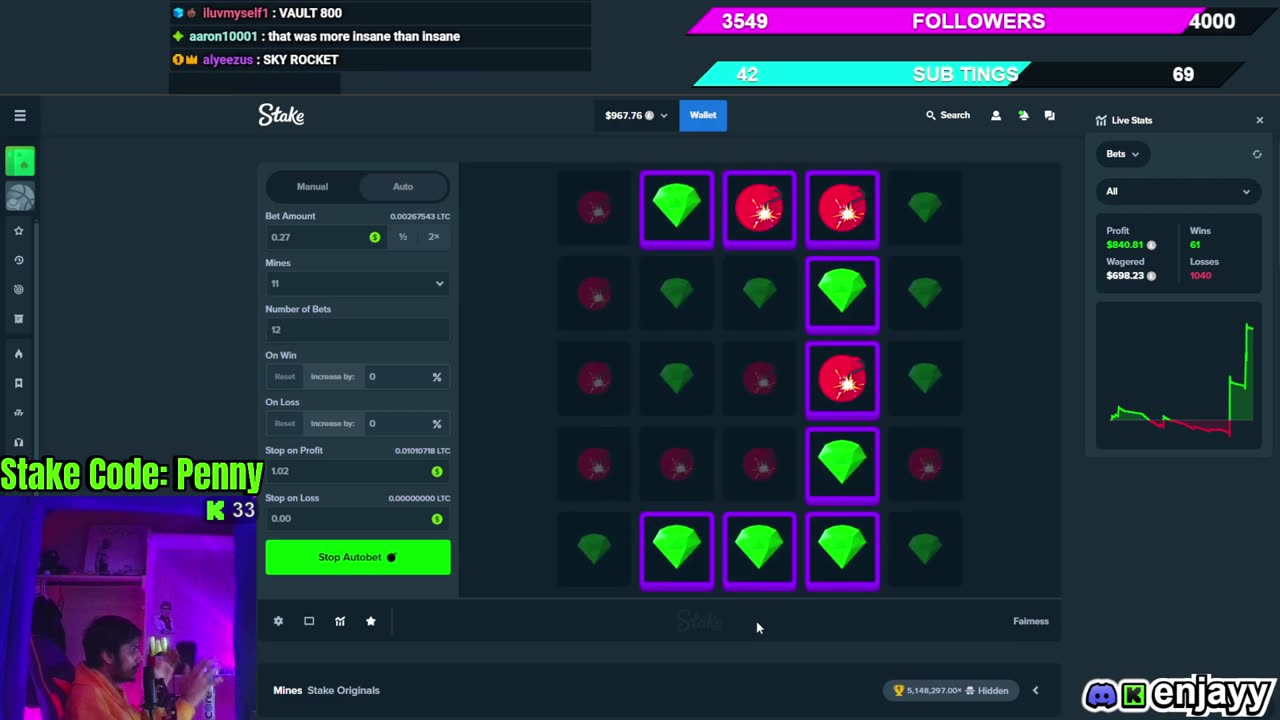Open the Fairness link
The width and height of the screenshot is (1280, 720).
click(1031, 621)
